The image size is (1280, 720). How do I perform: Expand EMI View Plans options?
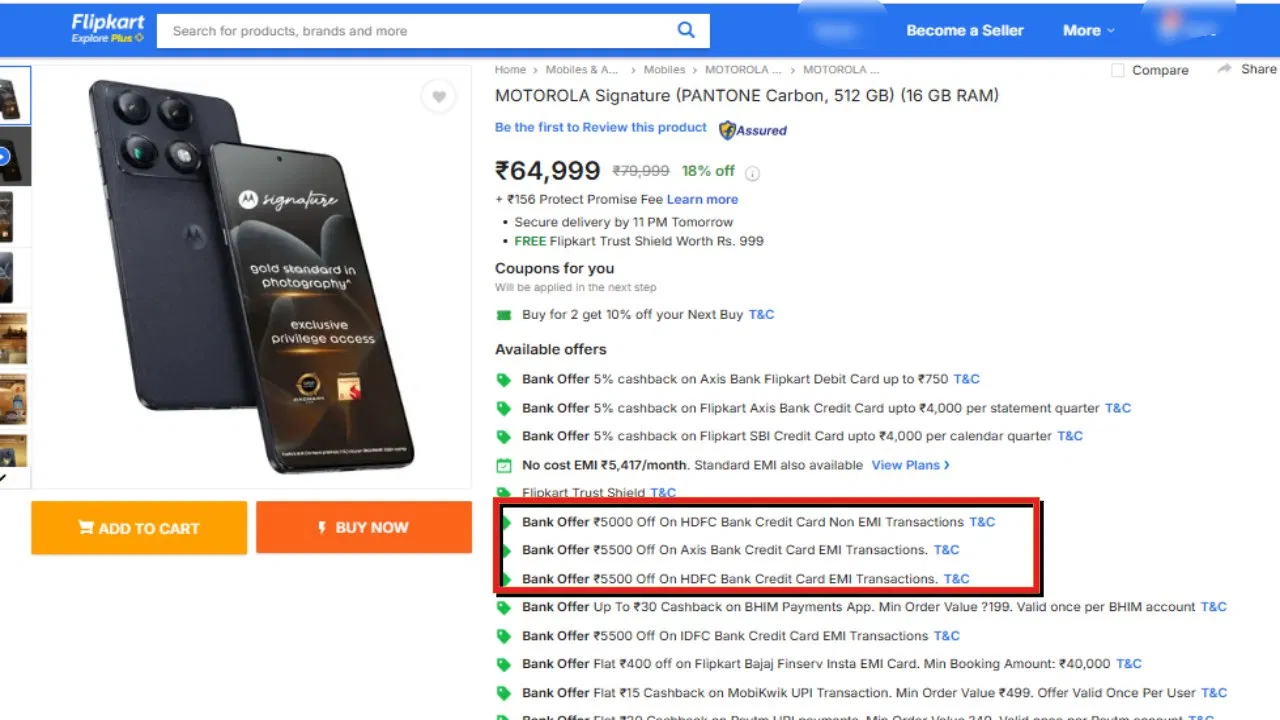click(x=908, y=464)
